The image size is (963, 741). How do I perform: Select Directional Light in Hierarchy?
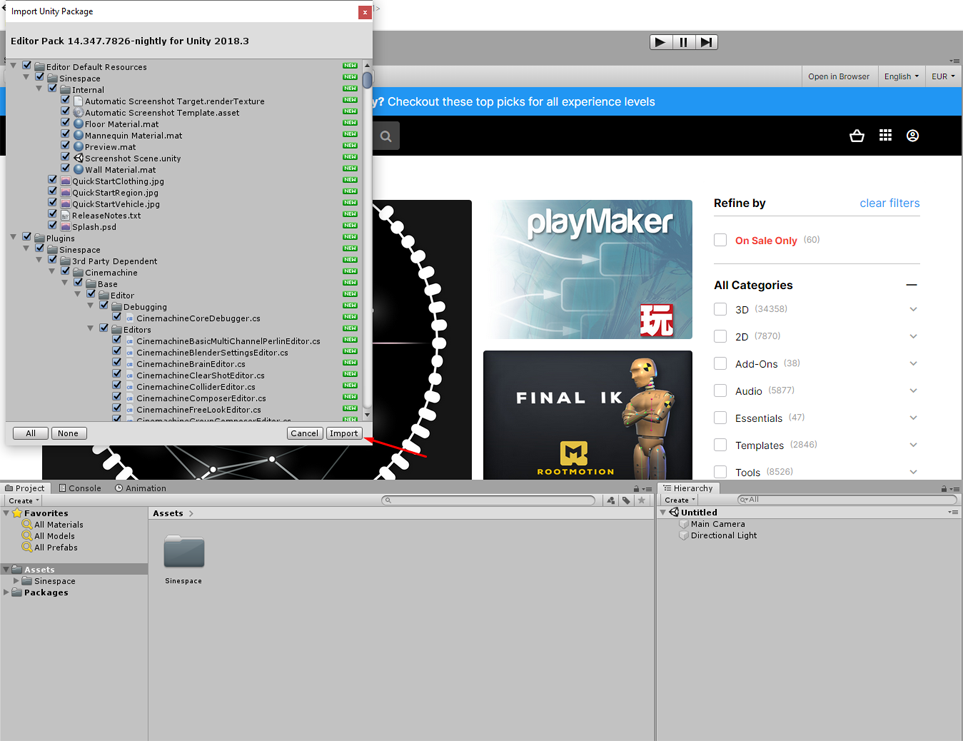pyautogui.click(x=718, y=535)
